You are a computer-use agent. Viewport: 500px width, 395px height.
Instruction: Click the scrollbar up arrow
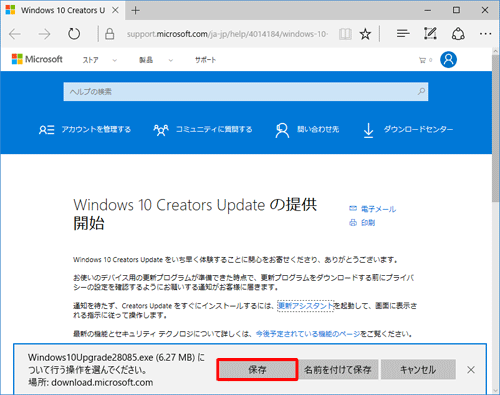coord(496,51)
